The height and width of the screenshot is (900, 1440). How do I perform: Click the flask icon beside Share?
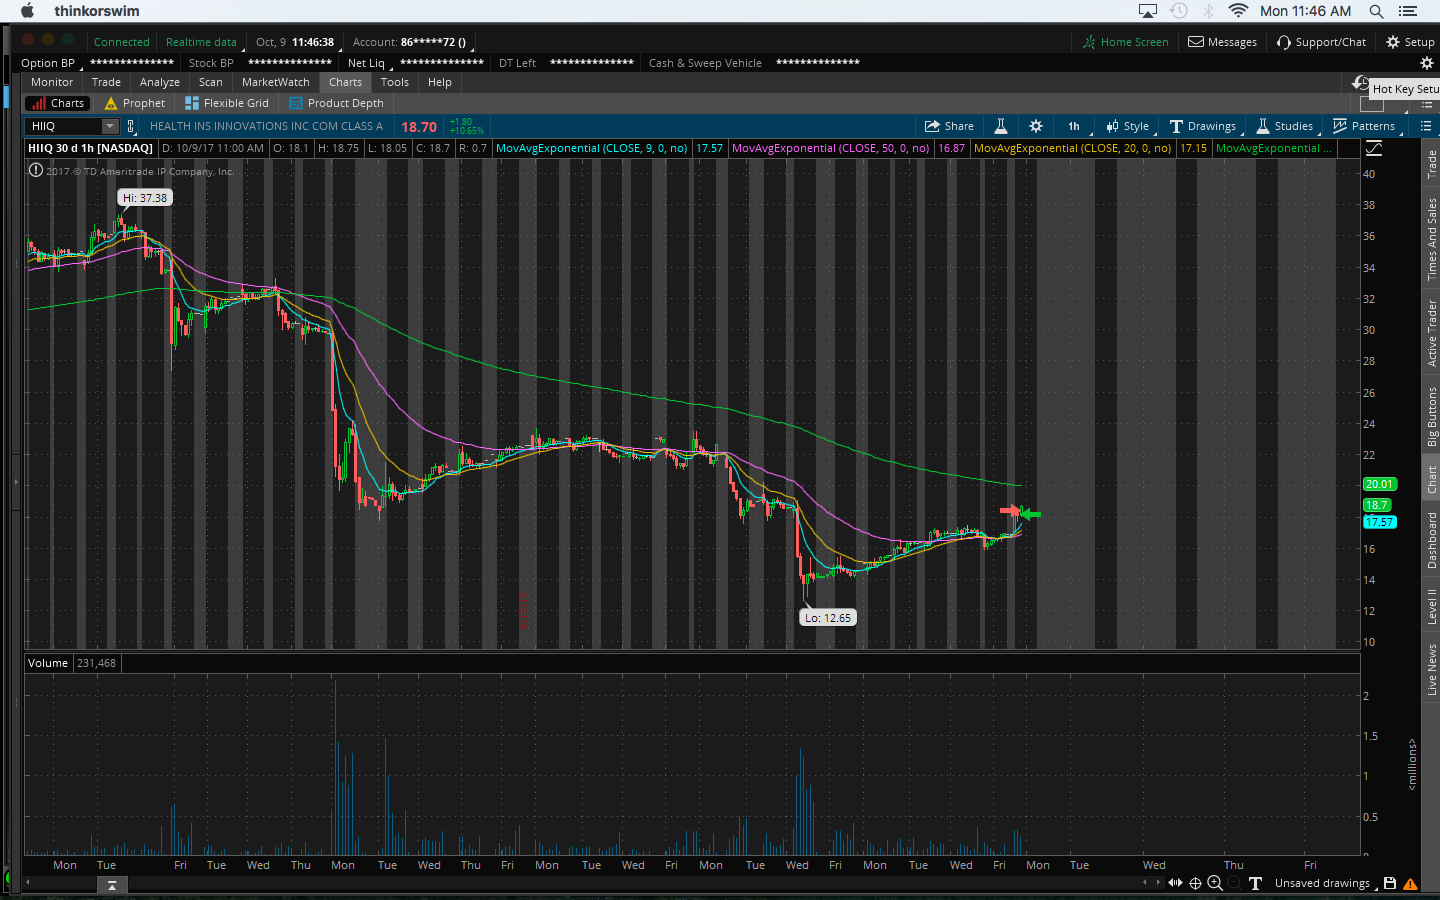[x=1000, y=126]
